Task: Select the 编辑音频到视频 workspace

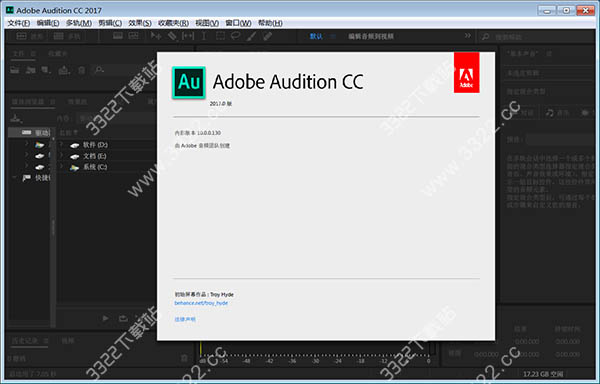Action: 371,36
